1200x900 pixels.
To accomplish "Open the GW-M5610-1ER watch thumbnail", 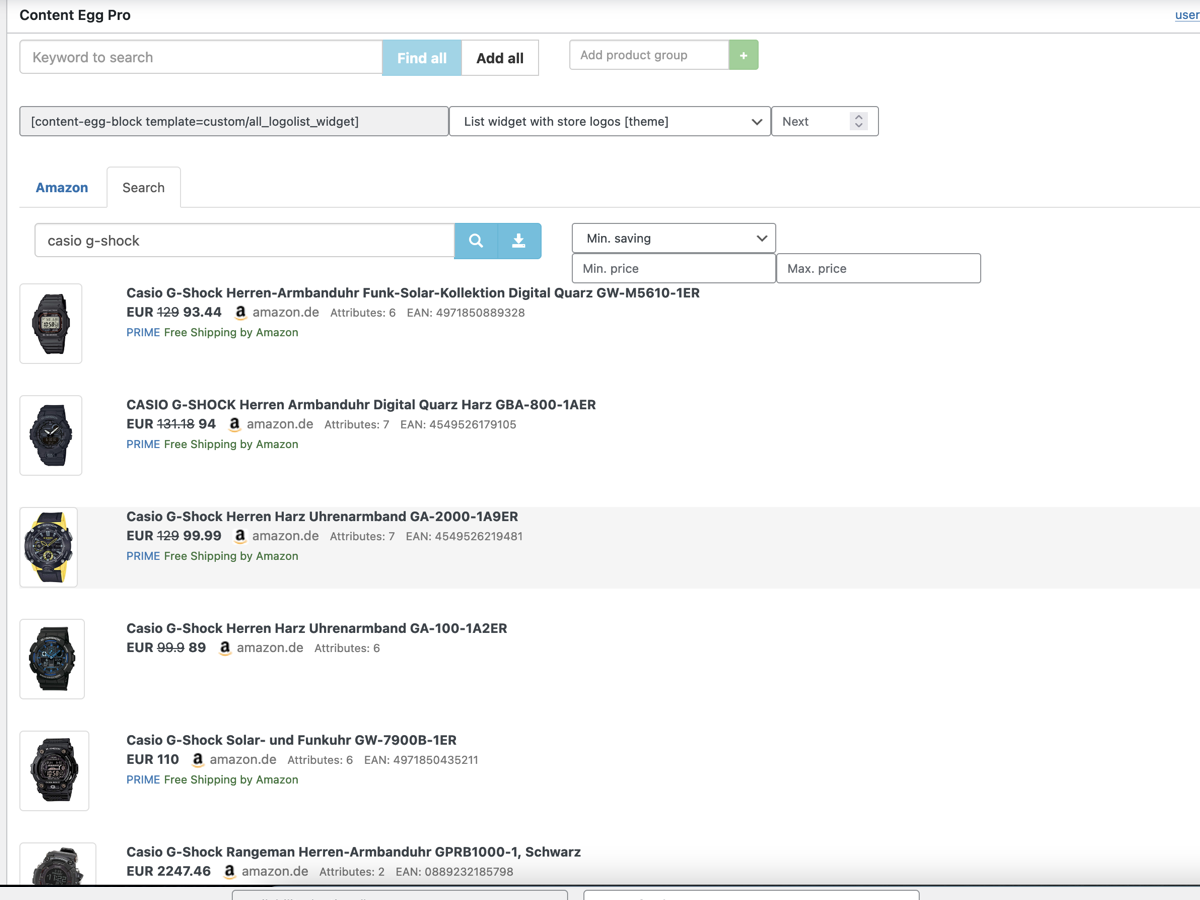I will [51, 323].
